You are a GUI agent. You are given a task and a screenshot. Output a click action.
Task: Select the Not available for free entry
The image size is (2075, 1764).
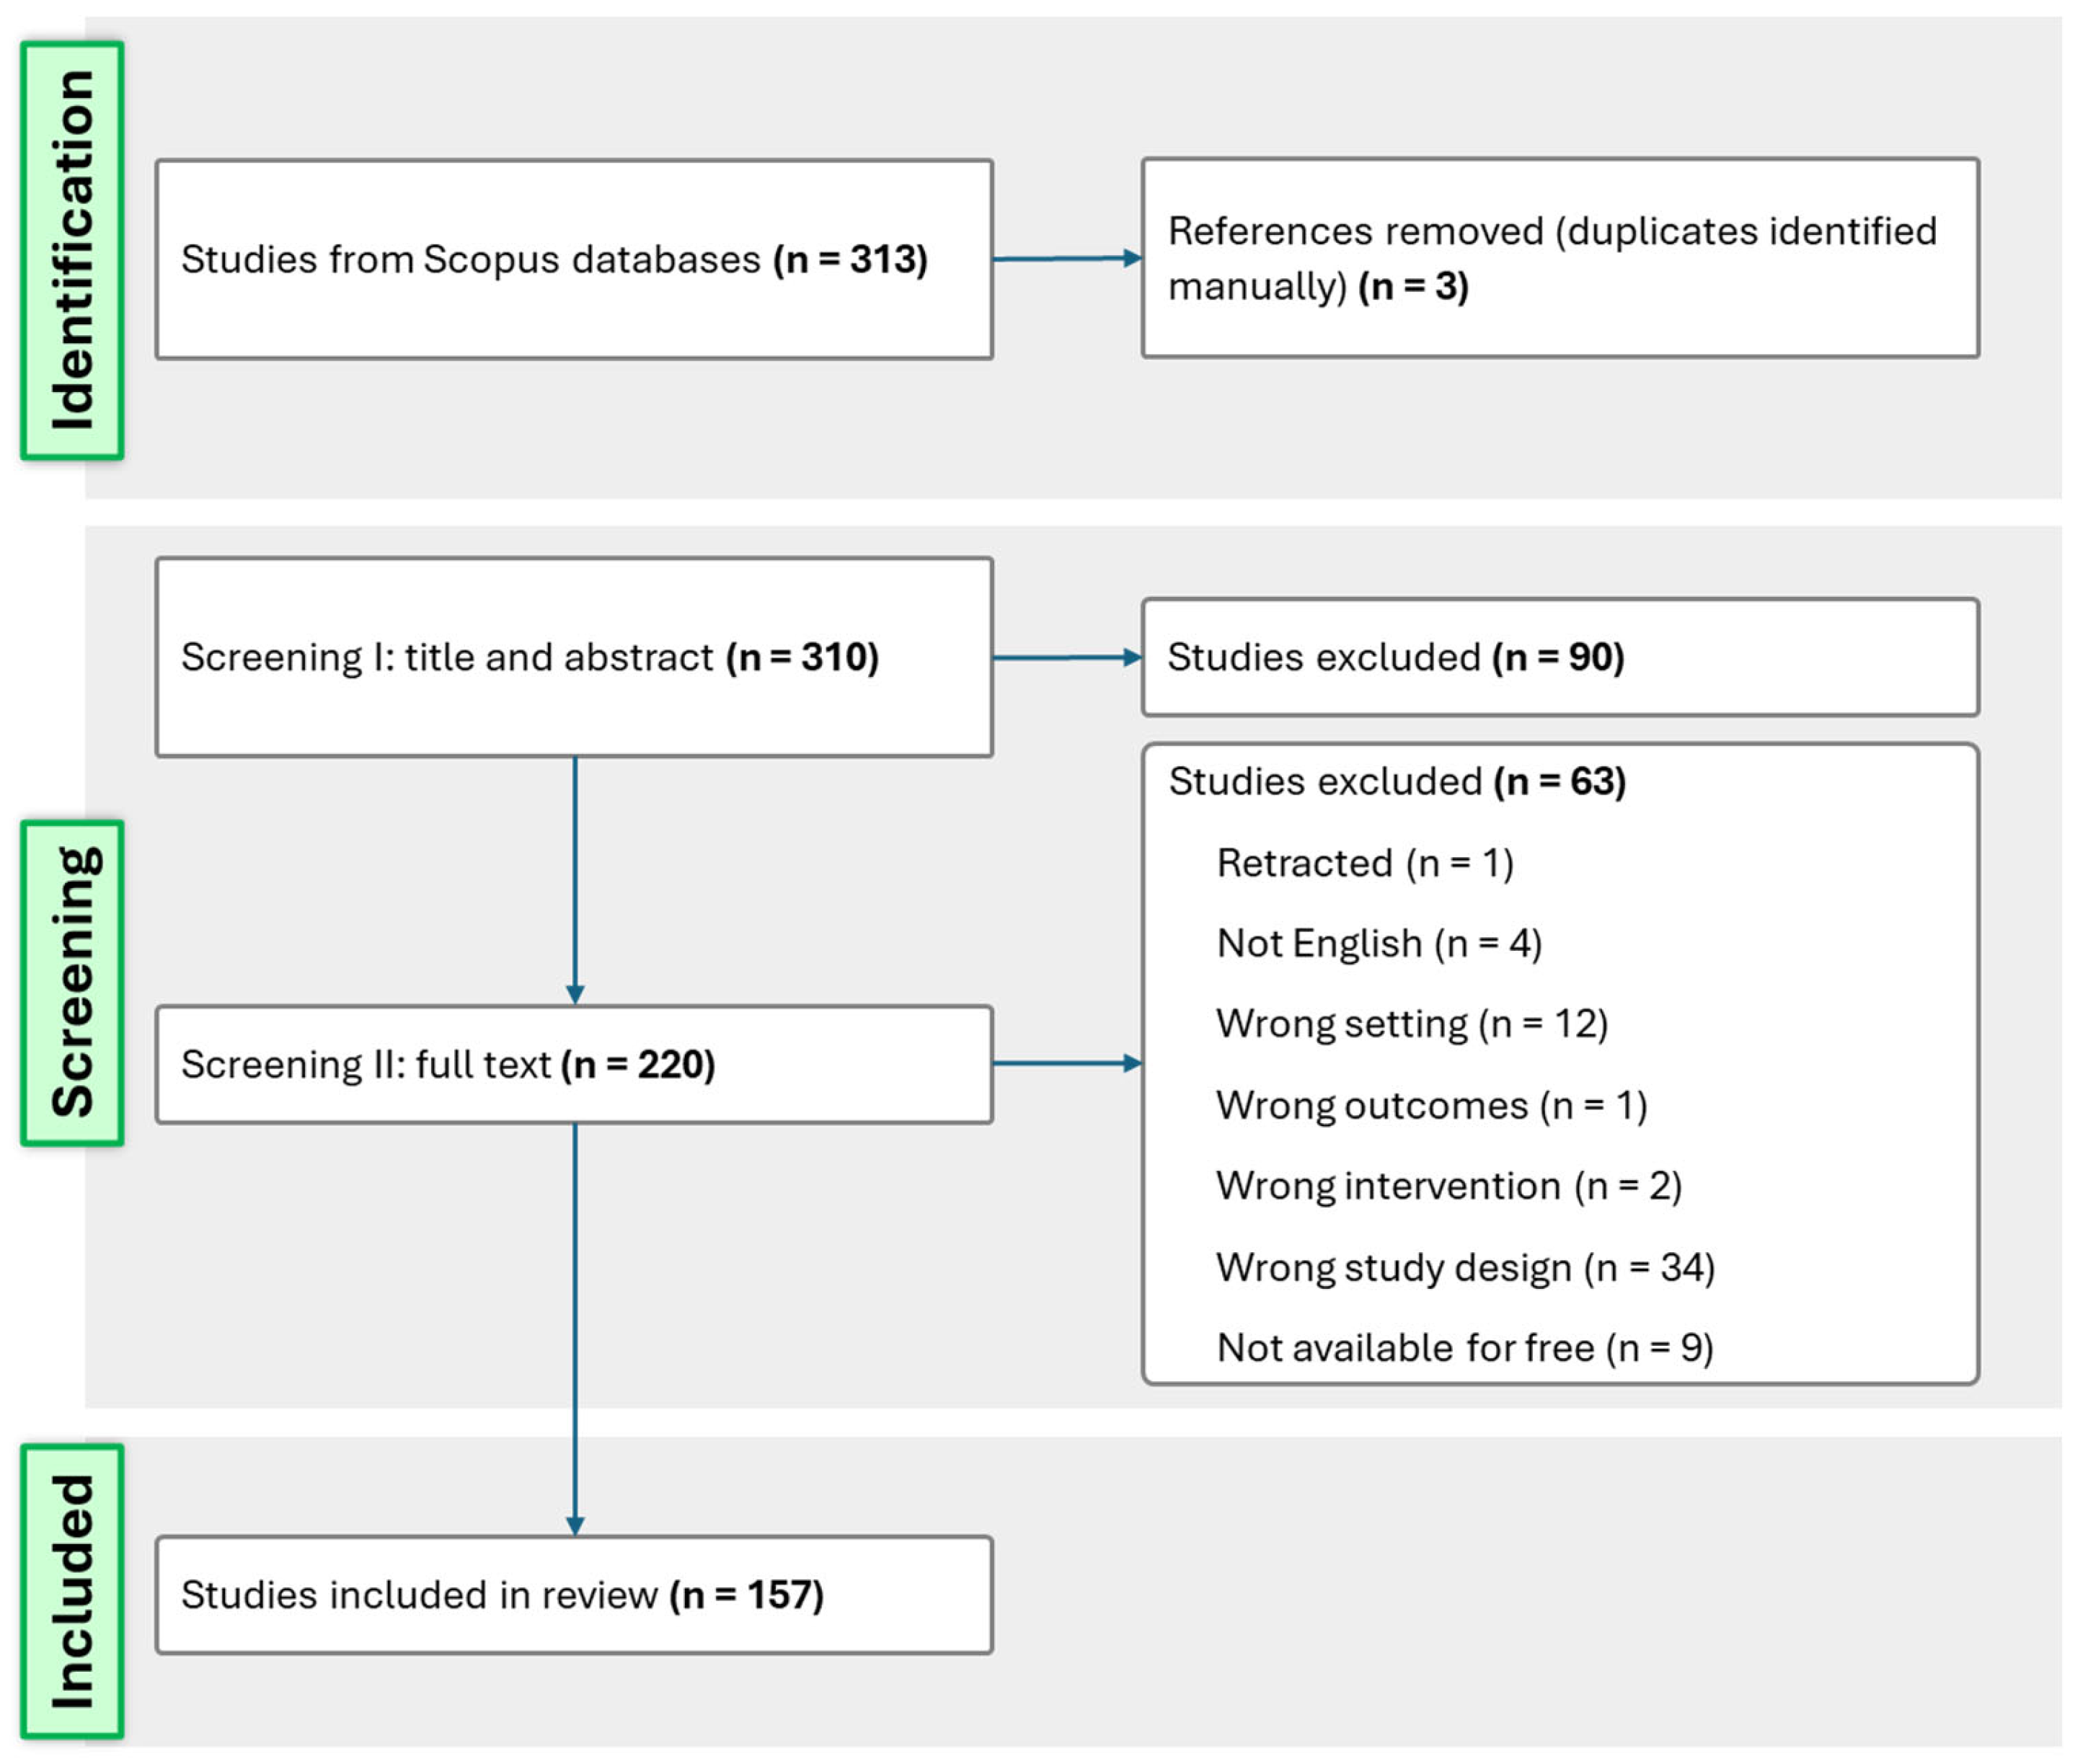tap(1464, 1348)
